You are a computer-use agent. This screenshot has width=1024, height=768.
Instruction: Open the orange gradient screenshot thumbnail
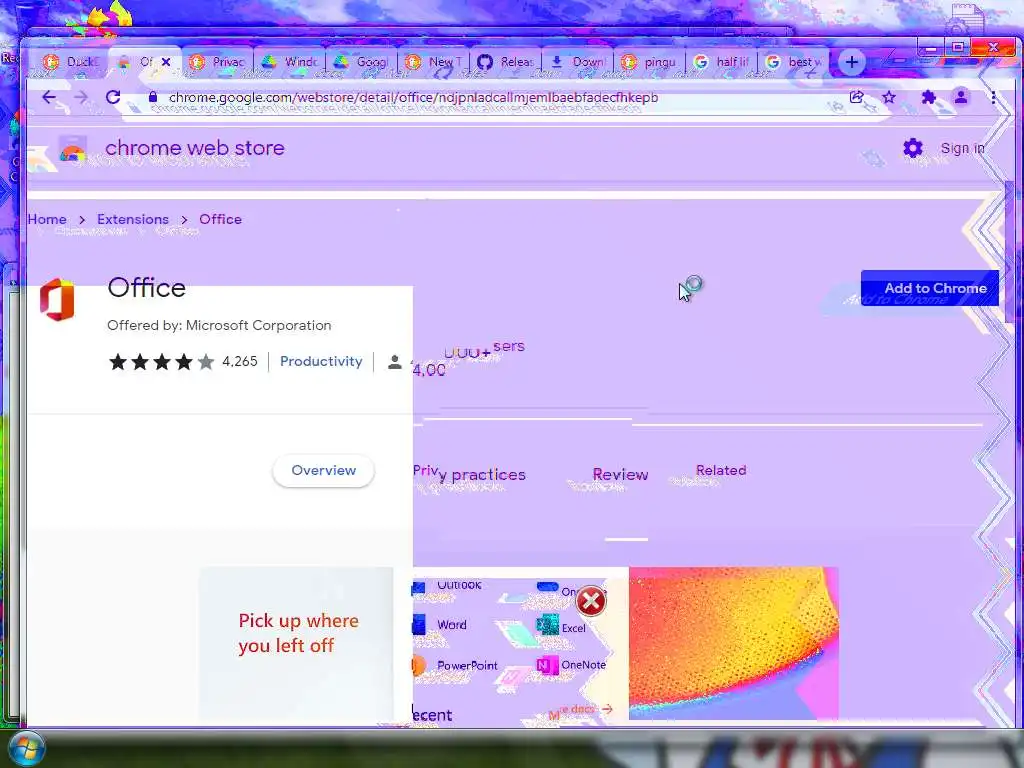tap(733, 643)
